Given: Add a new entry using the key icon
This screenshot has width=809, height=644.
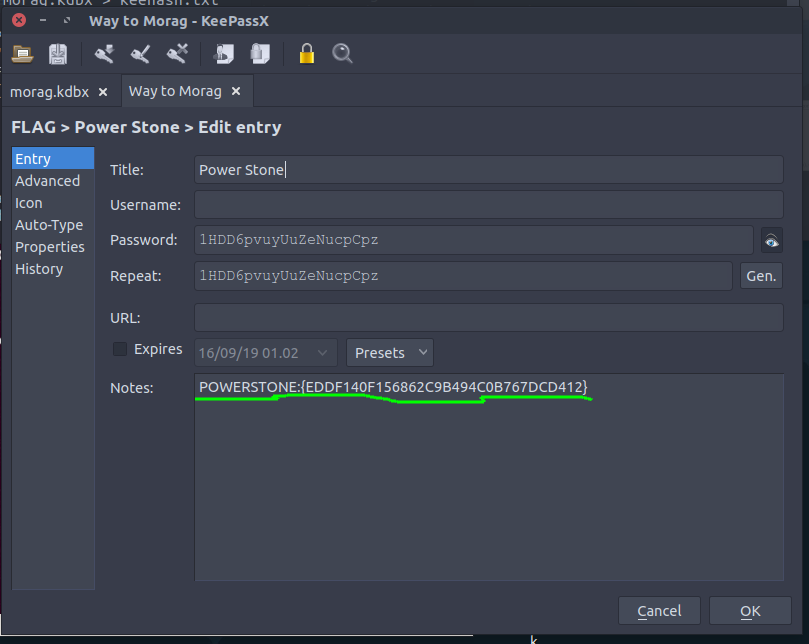Looking at the screenshot, I should point(102,53).
